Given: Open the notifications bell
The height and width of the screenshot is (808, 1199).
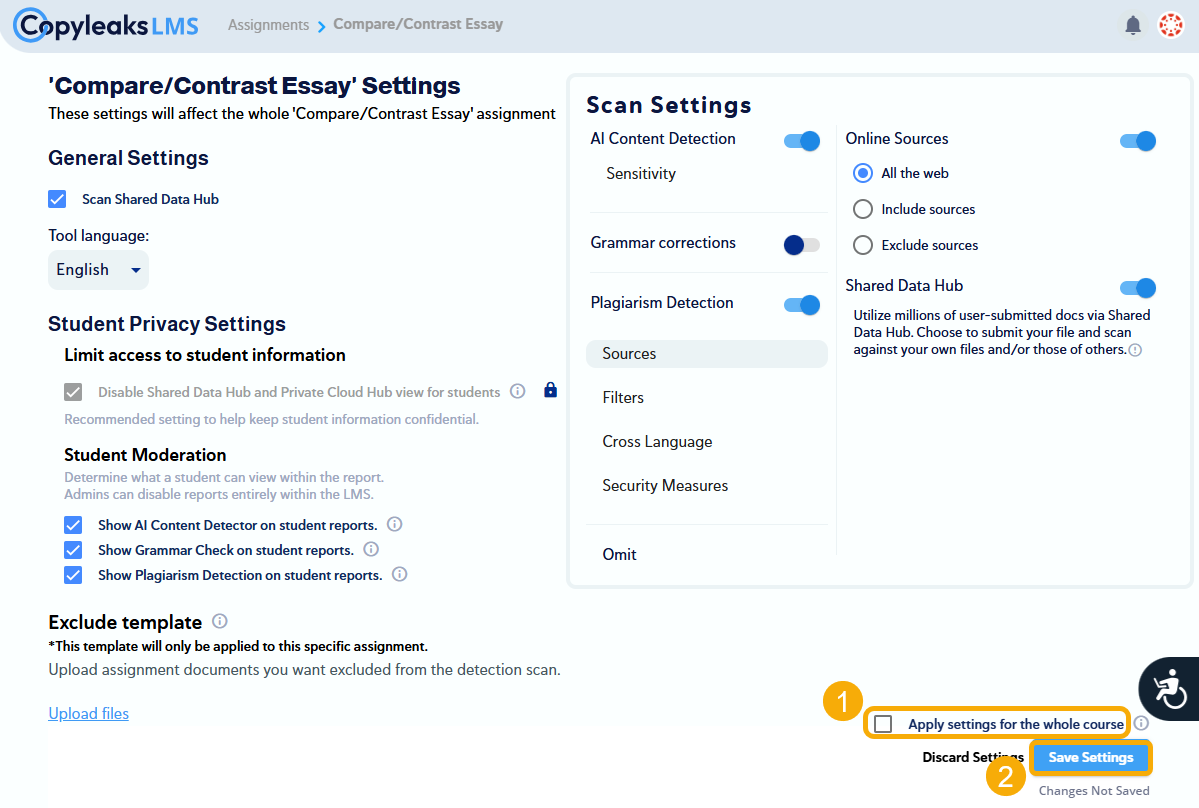Looking at the screenshot, I should pos(1133,24).
